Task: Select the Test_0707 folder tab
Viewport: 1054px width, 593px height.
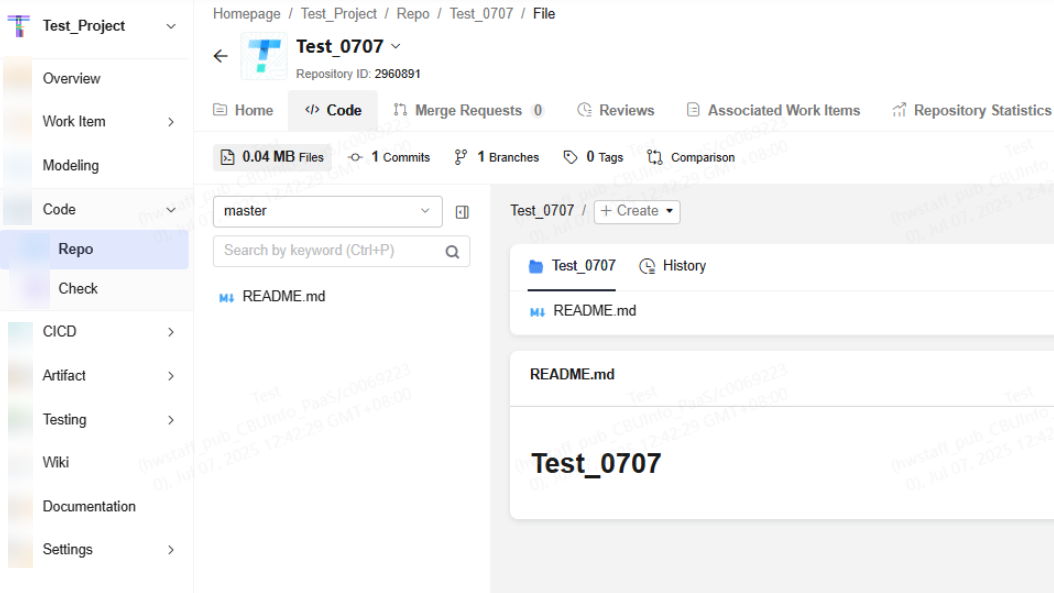Action: click(572, 266)
